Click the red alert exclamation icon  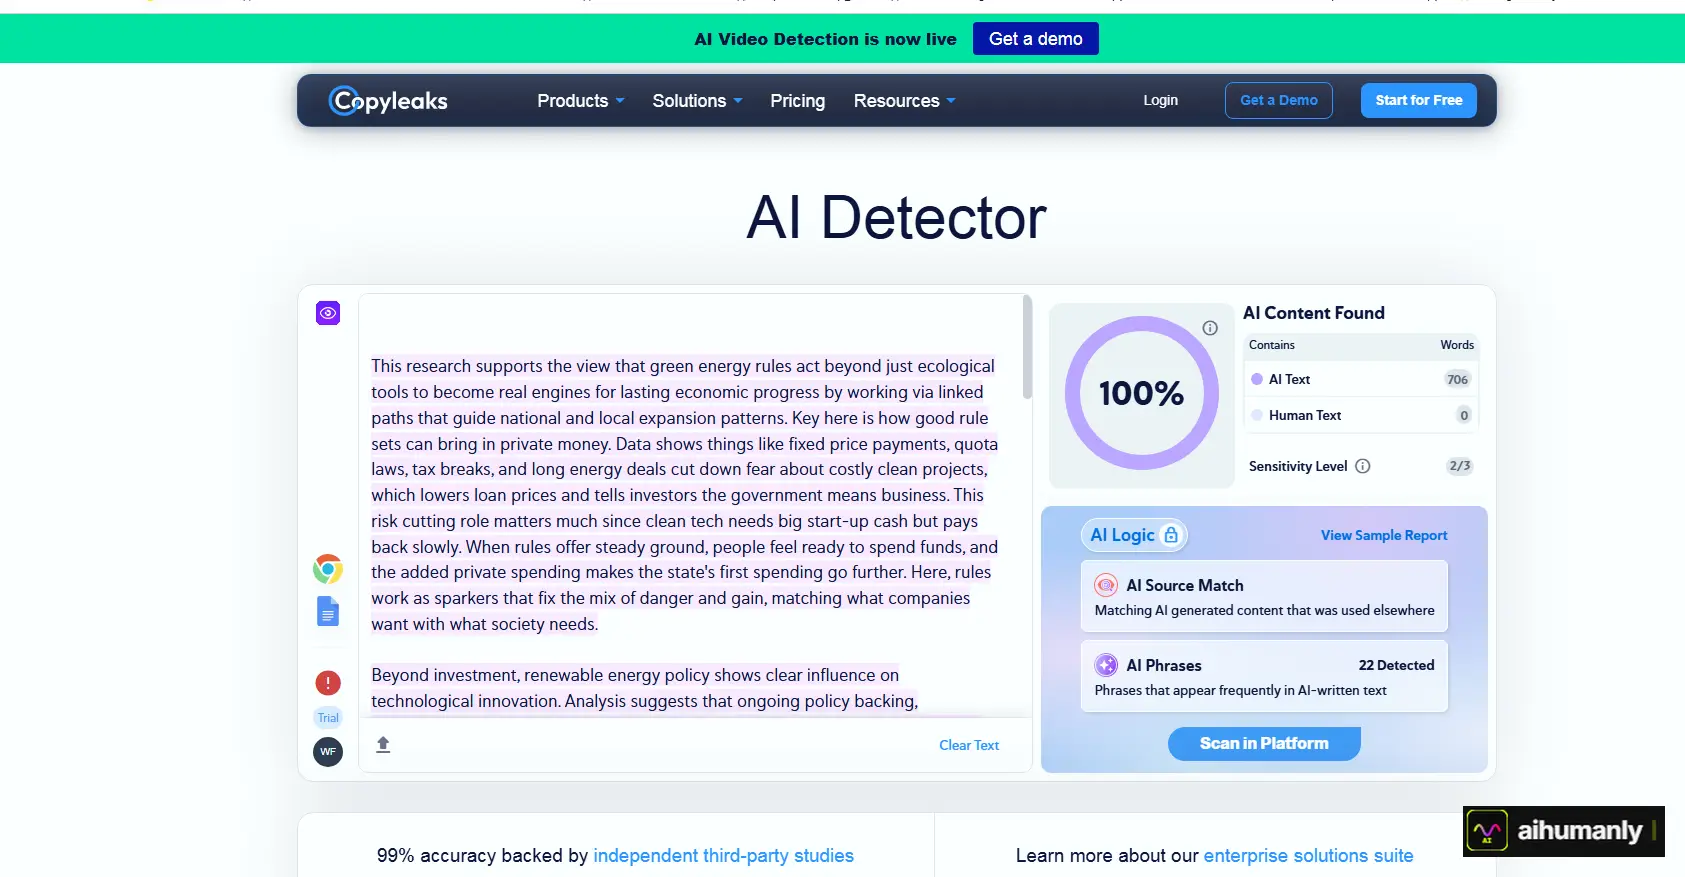click(x=328, y=683)
